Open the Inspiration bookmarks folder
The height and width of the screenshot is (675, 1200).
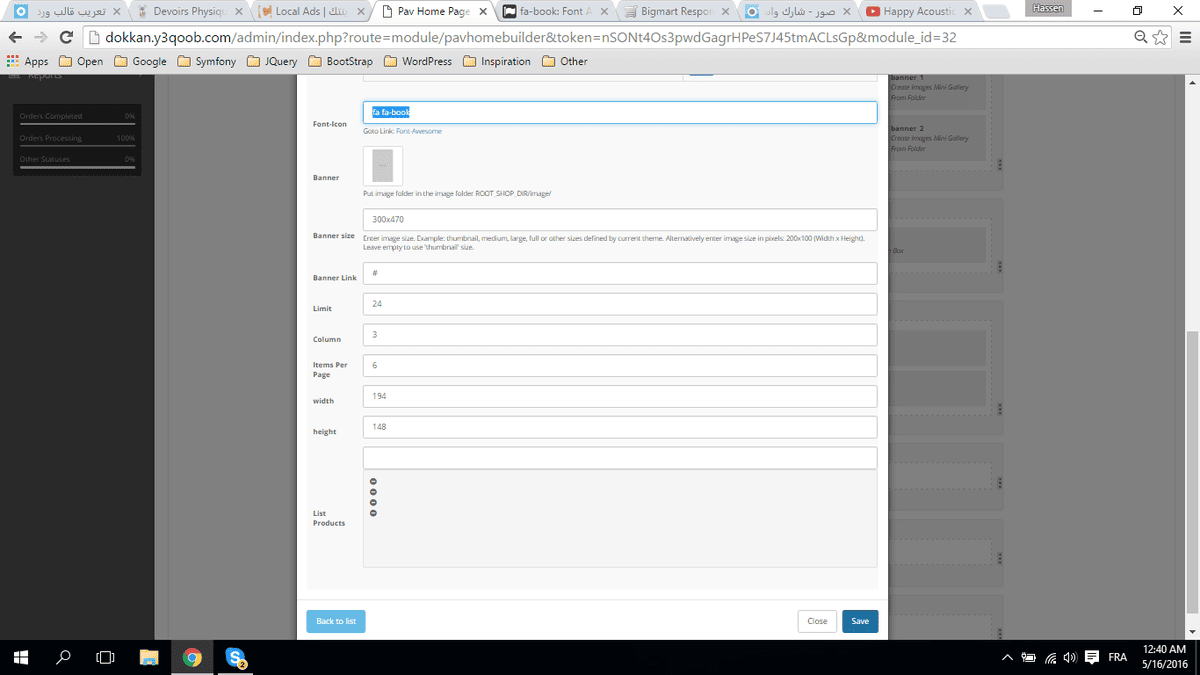(497, 61)
